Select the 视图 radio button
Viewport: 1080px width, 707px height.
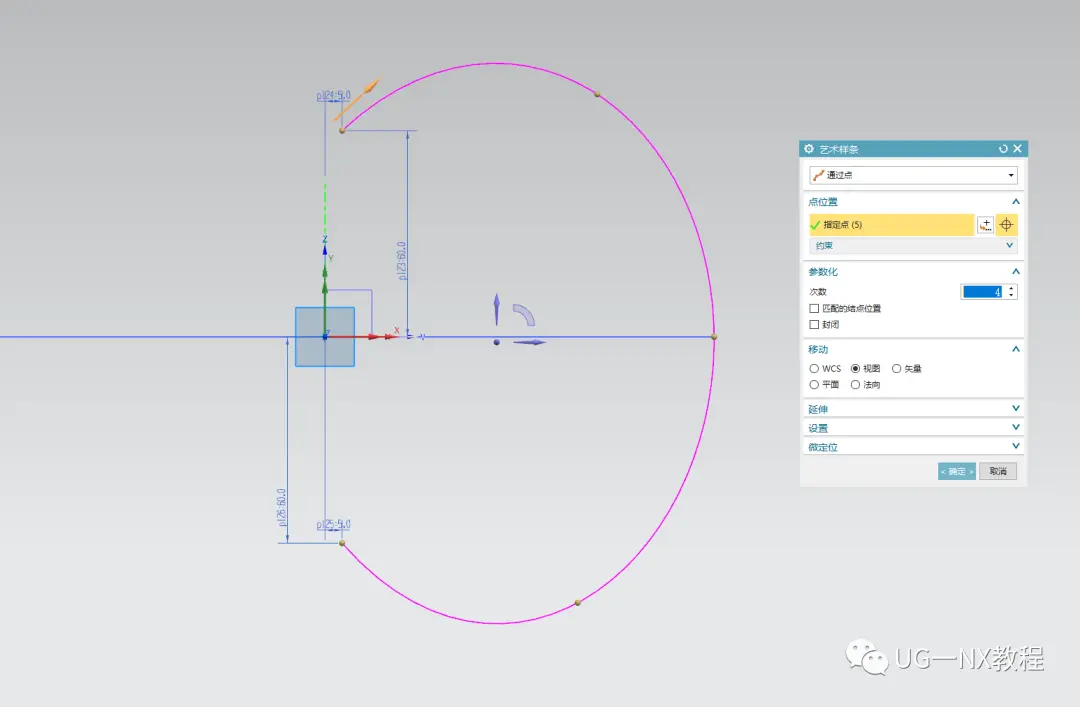pos(855,369)
